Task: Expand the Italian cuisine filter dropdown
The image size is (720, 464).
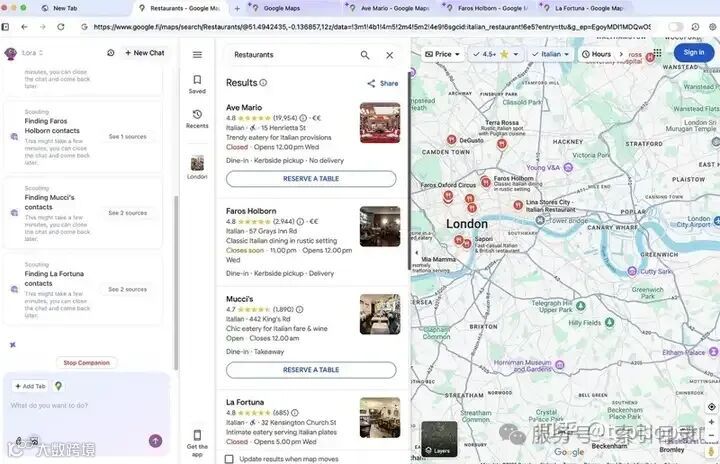Action: [x=550, y=54]
